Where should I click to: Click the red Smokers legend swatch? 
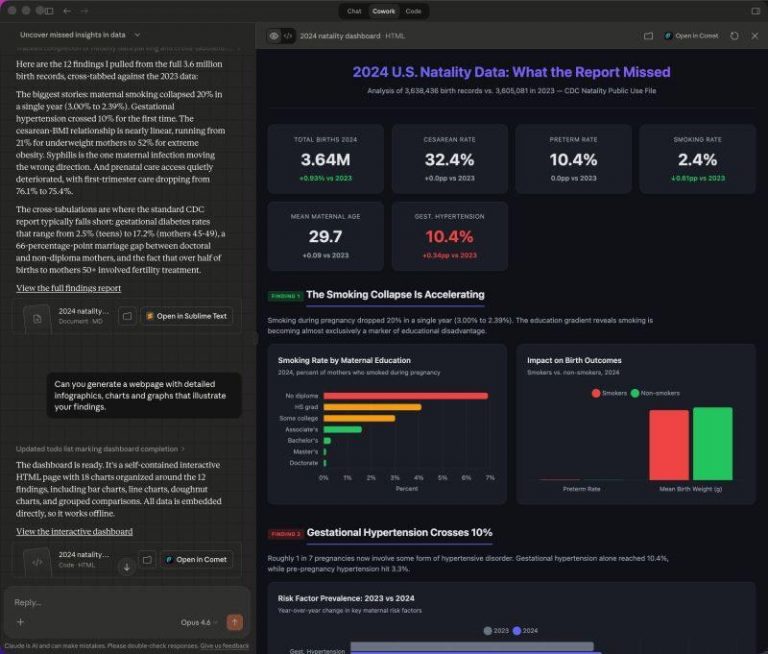coord(597,393)
